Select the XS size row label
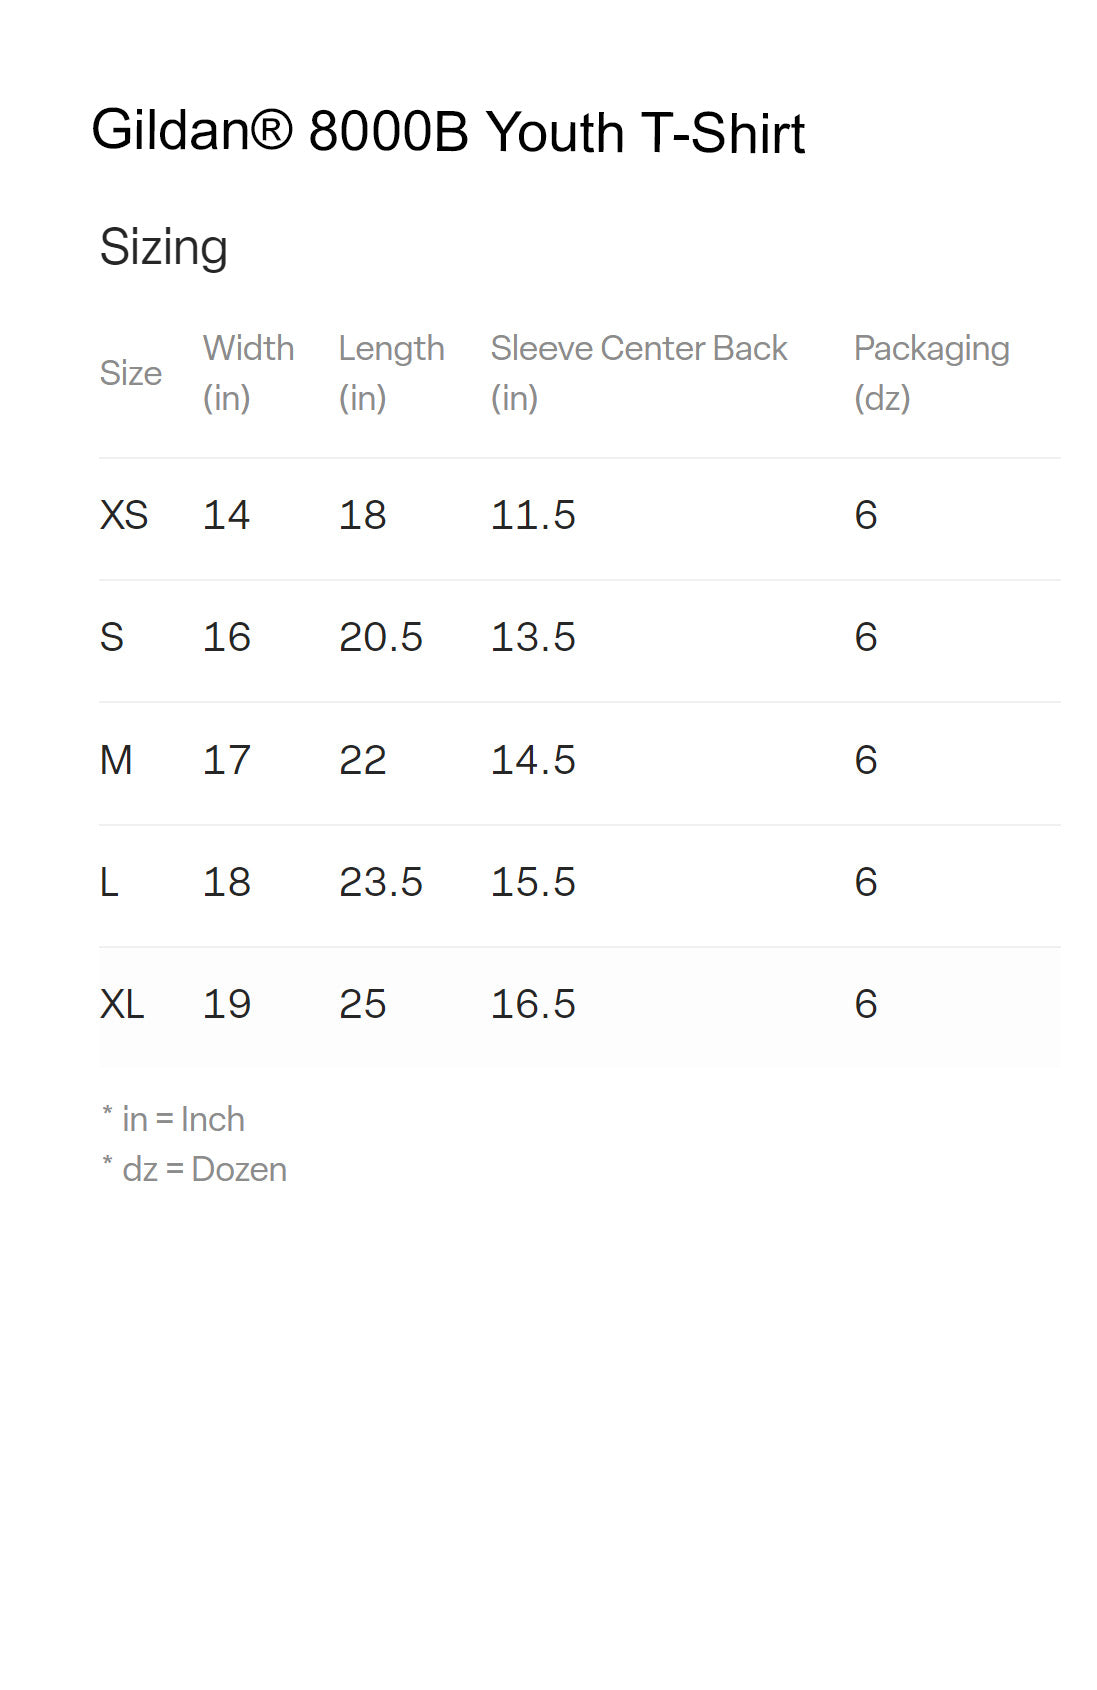1097x1690 pixels. (x=124, y=515)
